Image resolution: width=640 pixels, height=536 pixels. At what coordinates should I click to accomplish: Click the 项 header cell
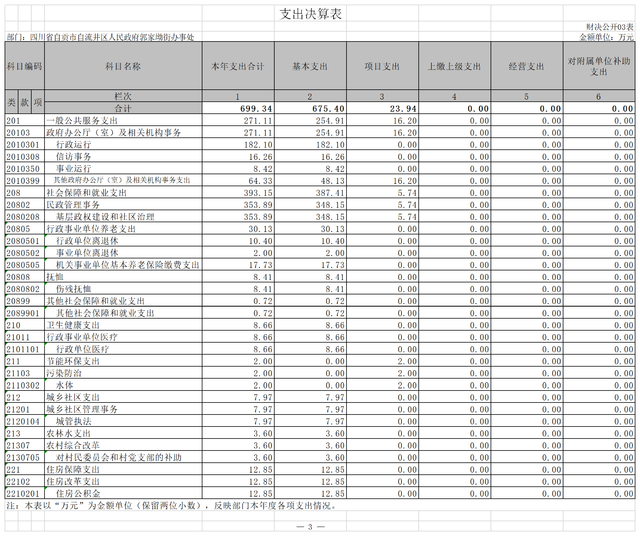[x=38, y=102]
